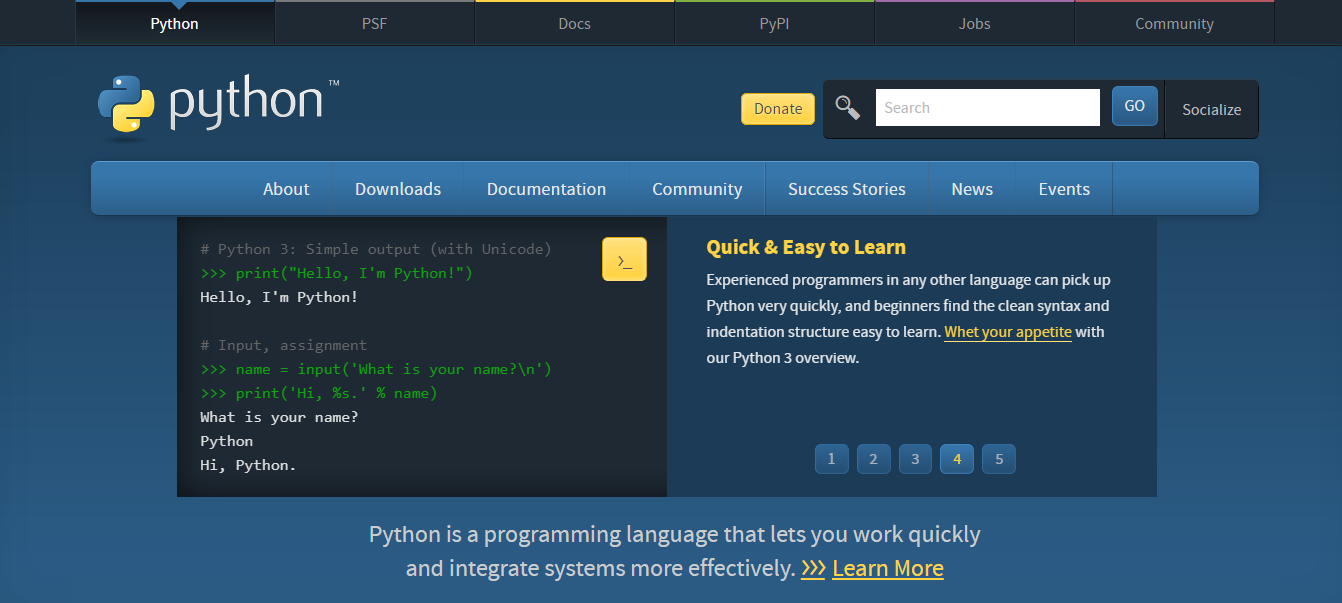Switch to the PyPI tab
The height and width of the screenshot is (603, 1342).
(x=774, y=23)
